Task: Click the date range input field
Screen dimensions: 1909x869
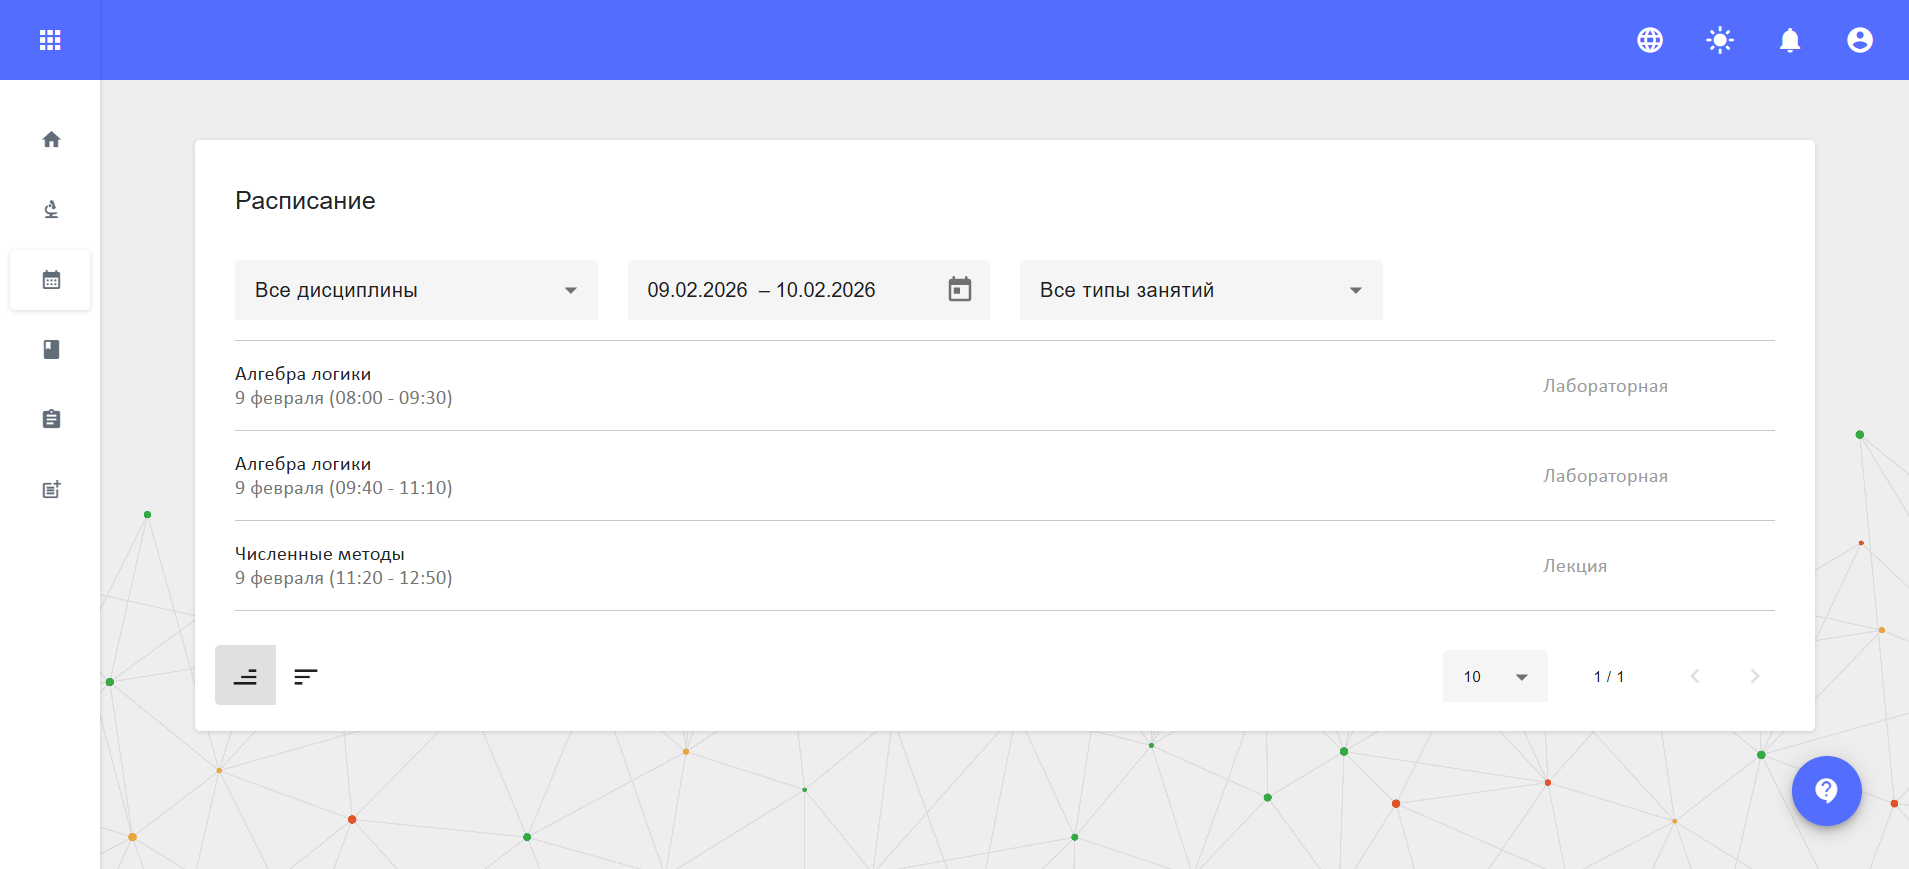Action: pos(780,290)
